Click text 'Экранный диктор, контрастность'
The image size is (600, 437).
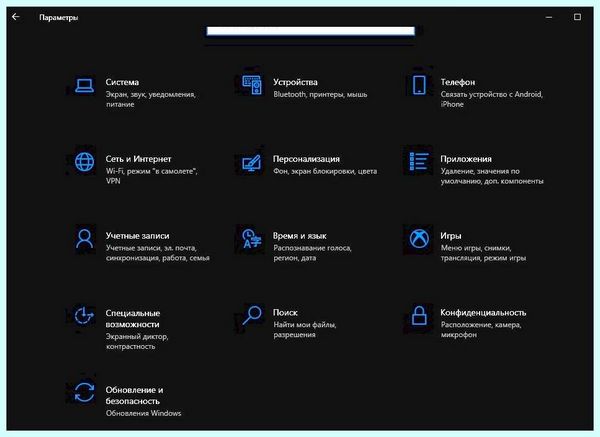(137, 341)
